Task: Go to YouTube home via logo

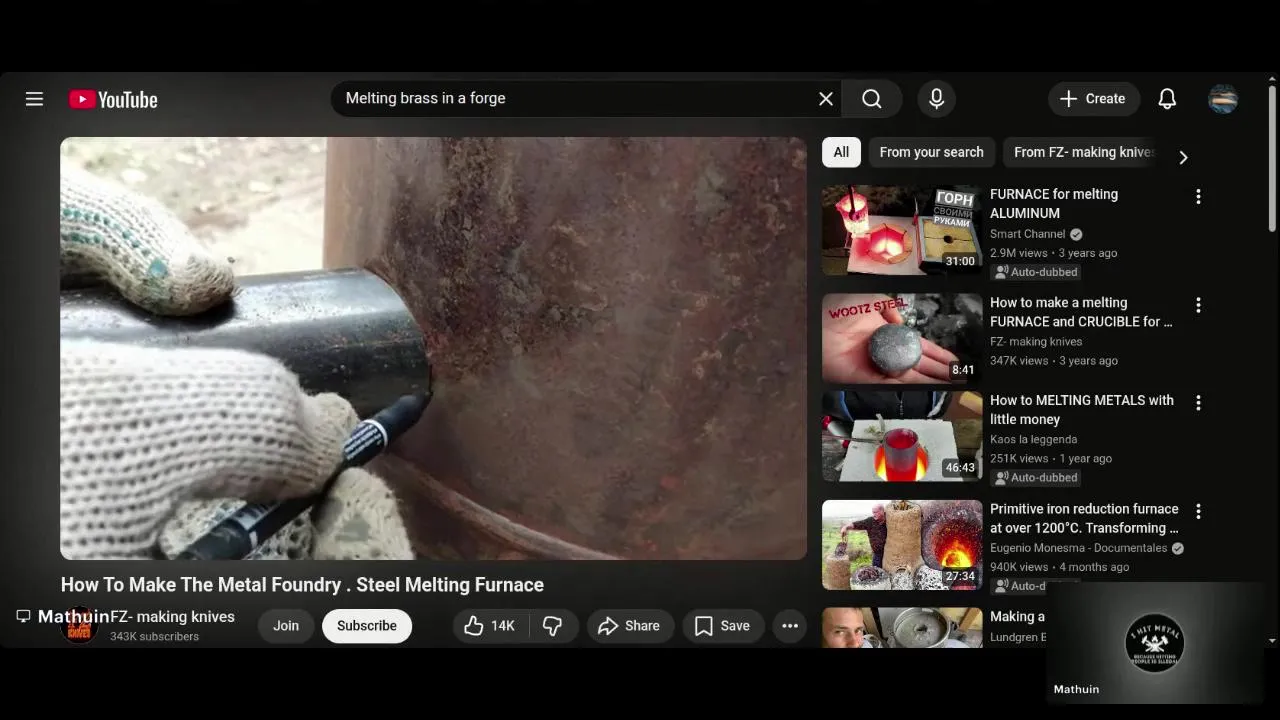Action: tap(113, 99)
